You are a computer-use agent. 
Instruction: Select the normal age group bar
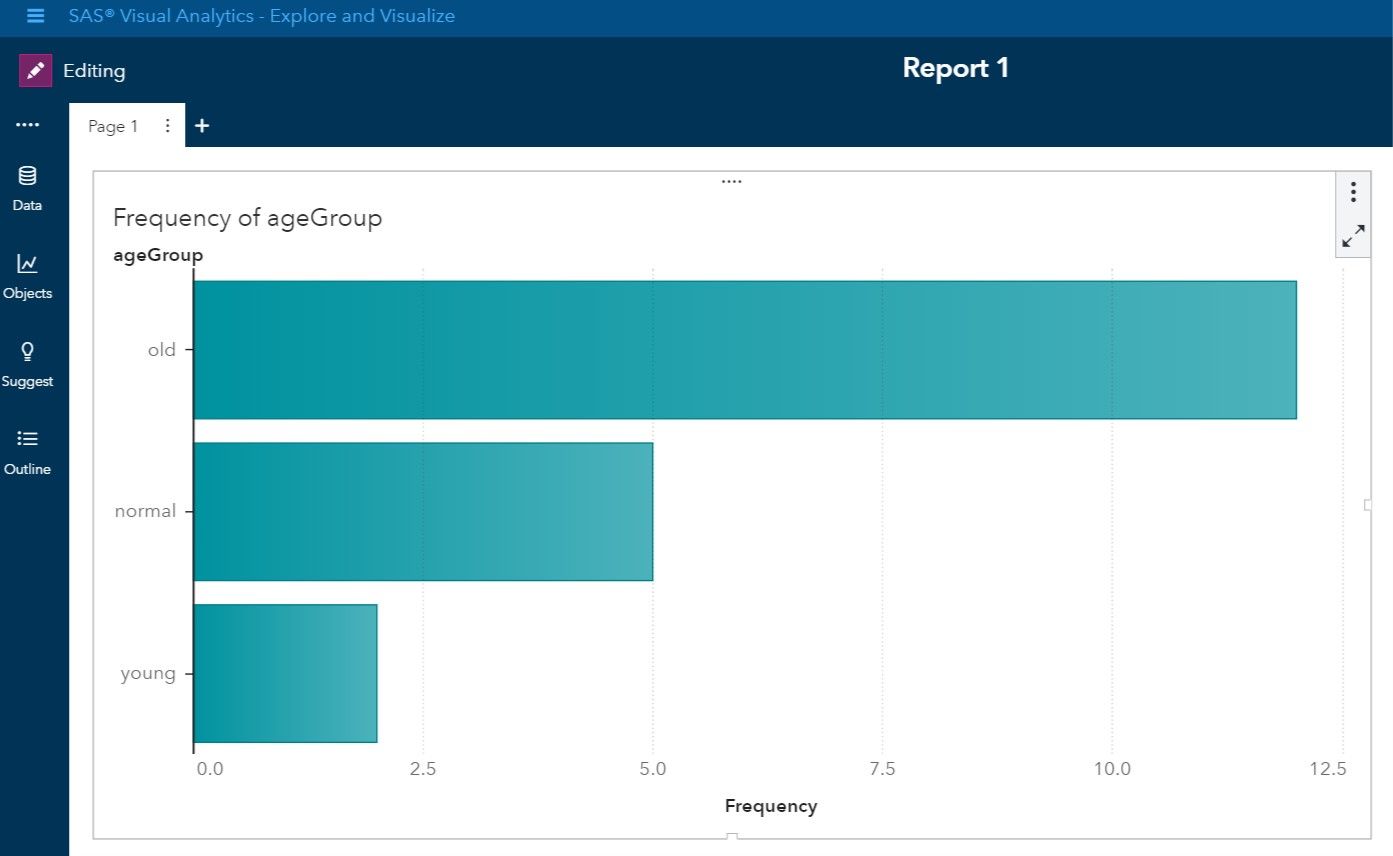coord(420,510)
